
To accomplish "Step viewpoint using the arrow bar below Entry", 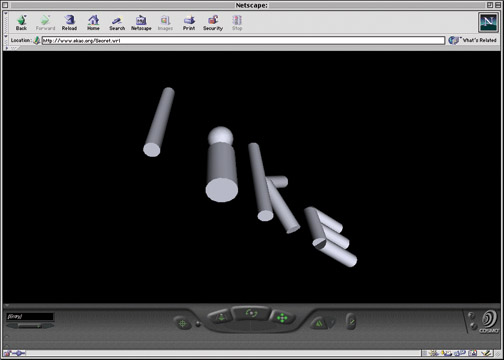I will tap(30, 326).
